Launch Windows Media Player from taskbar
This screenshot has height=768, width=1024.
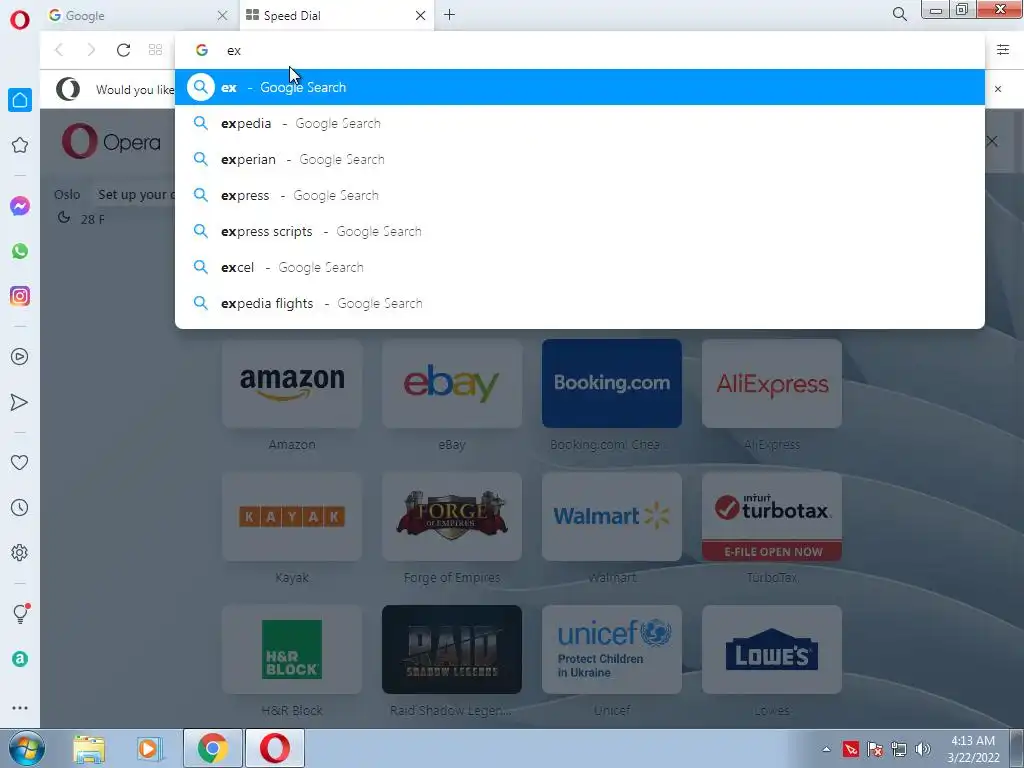[x=148, y=749]
